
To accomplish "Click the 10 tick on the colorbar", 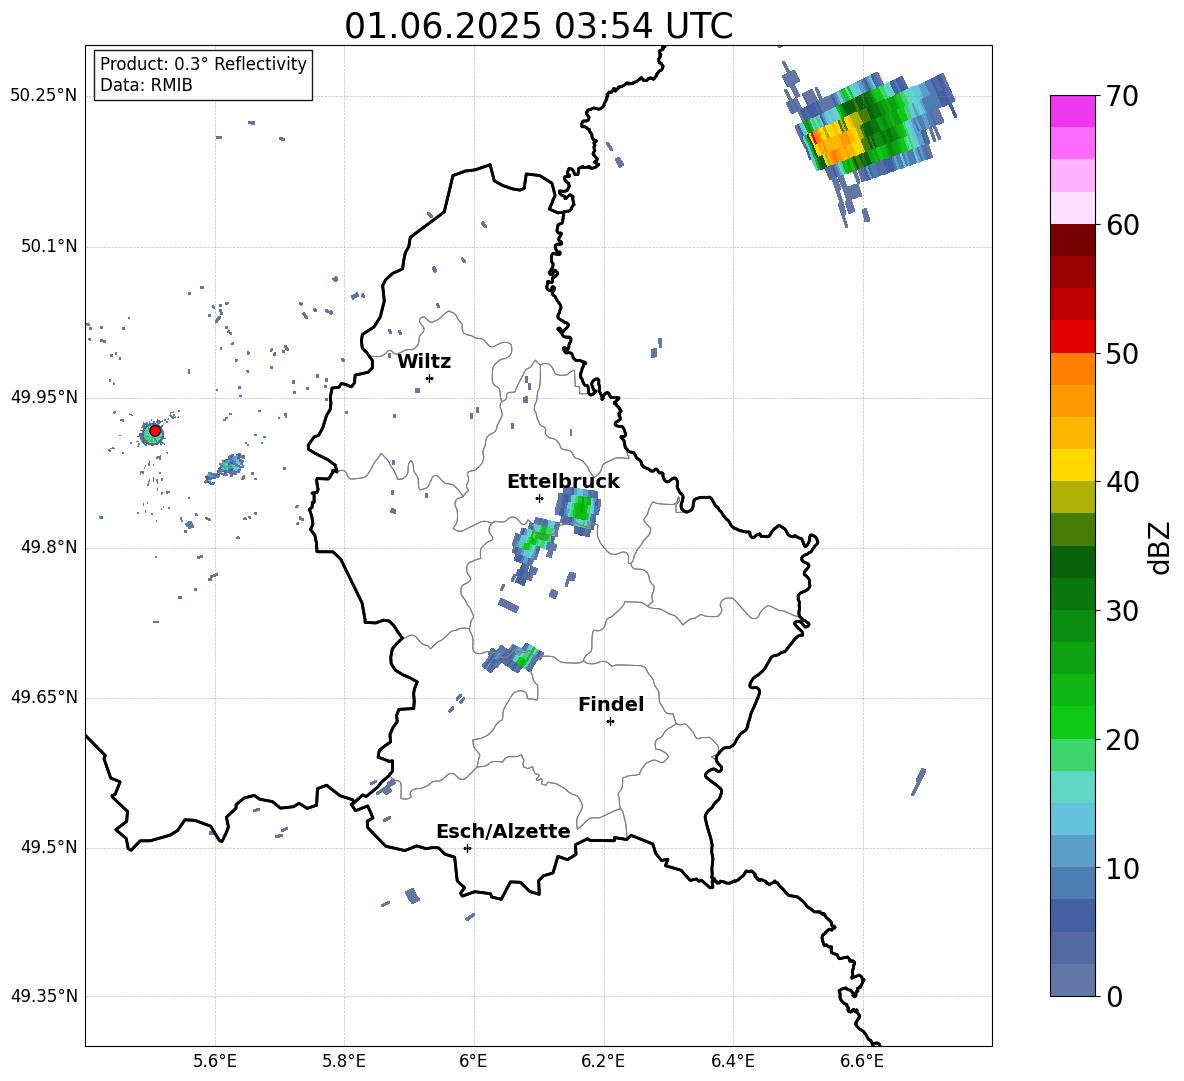I will pyautogui.click(x=1122, y=869).
